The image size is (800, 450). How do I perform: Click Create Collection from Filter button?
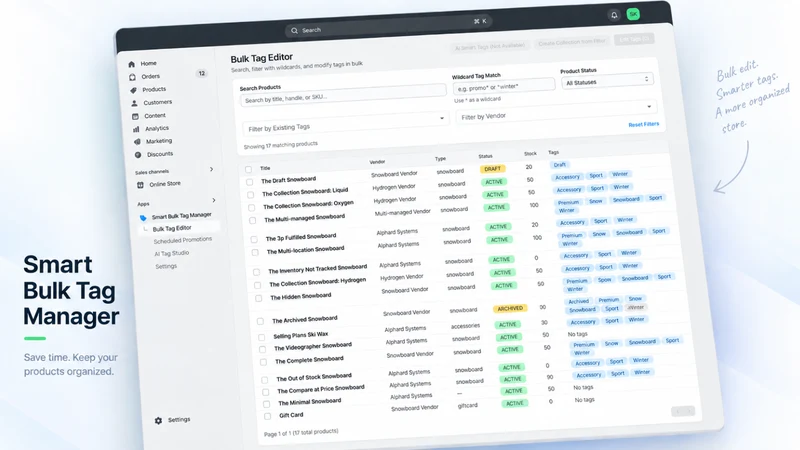(572, 42)
